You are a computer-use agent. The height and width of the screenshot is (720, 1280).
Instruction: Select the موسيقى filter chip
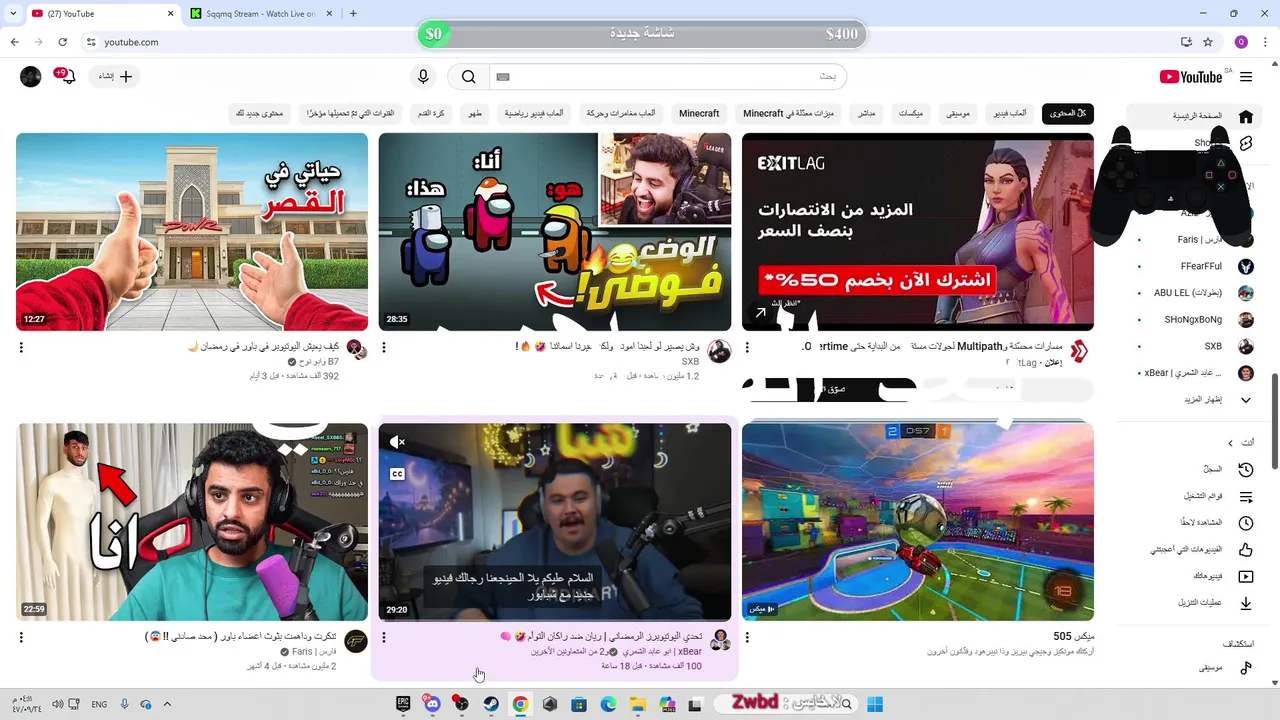click(x=958, y=113)
